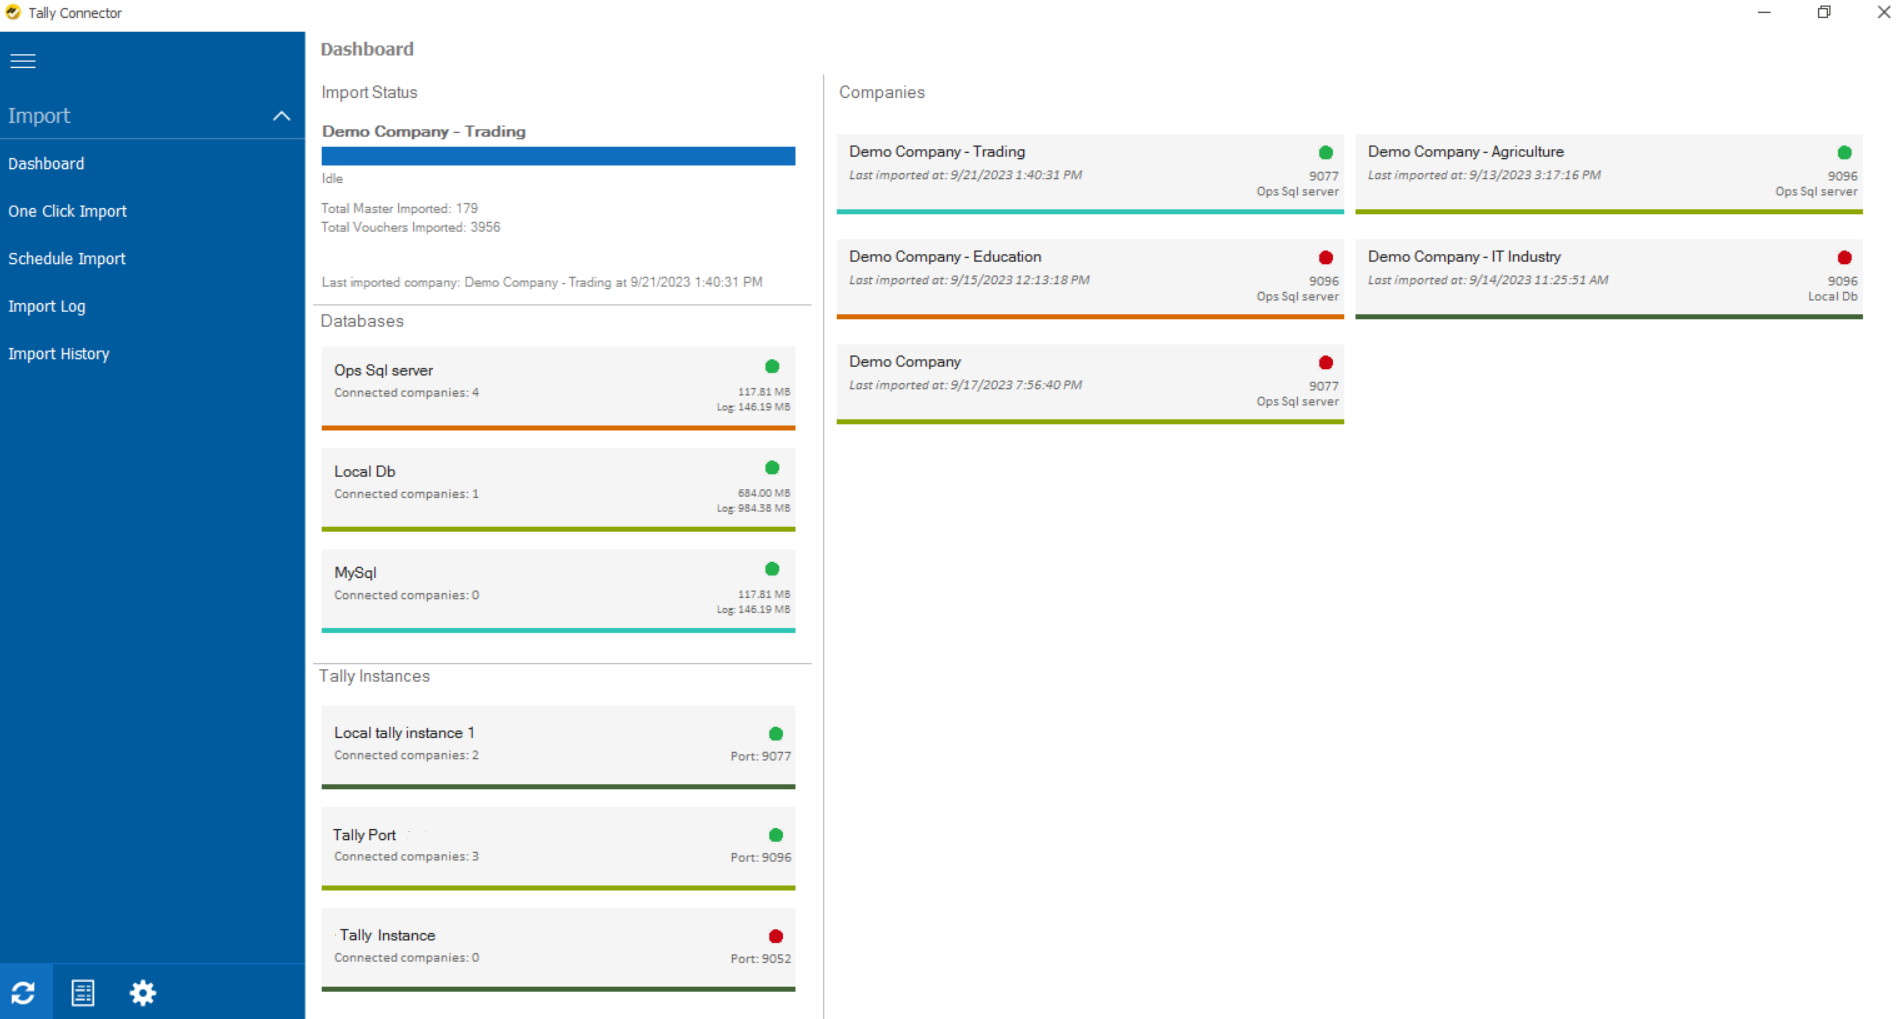Click the blue import progress bar
Viewport: 1904px width, 1019px height.
coord(557,156)
